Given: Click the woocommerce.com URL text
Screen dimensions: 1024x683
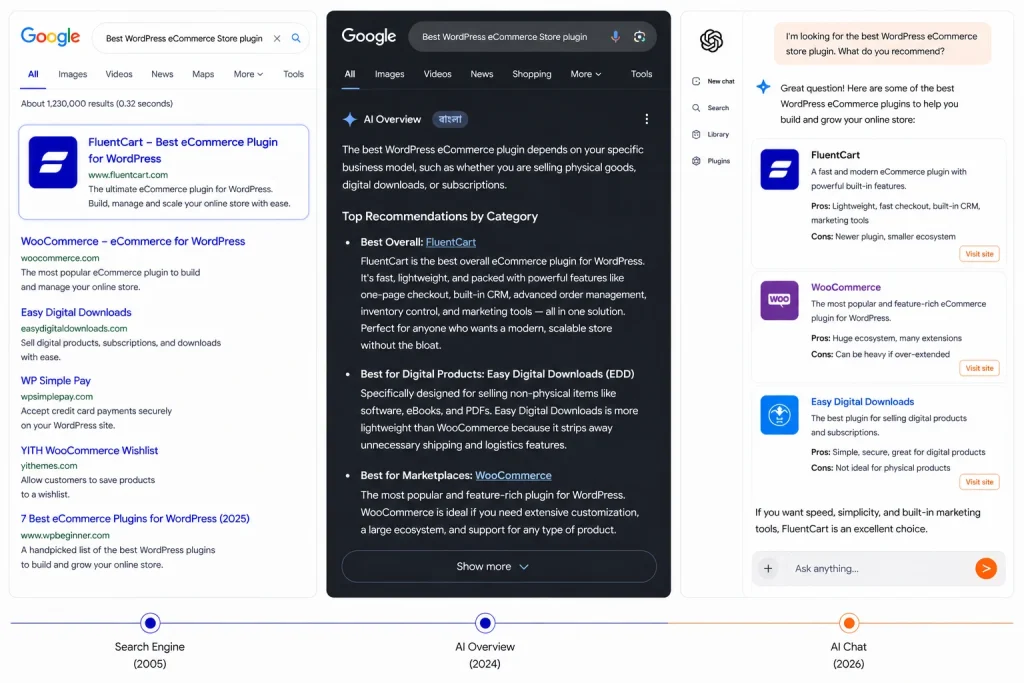Looking at the screenshot, I should click(x=59, y=258).
